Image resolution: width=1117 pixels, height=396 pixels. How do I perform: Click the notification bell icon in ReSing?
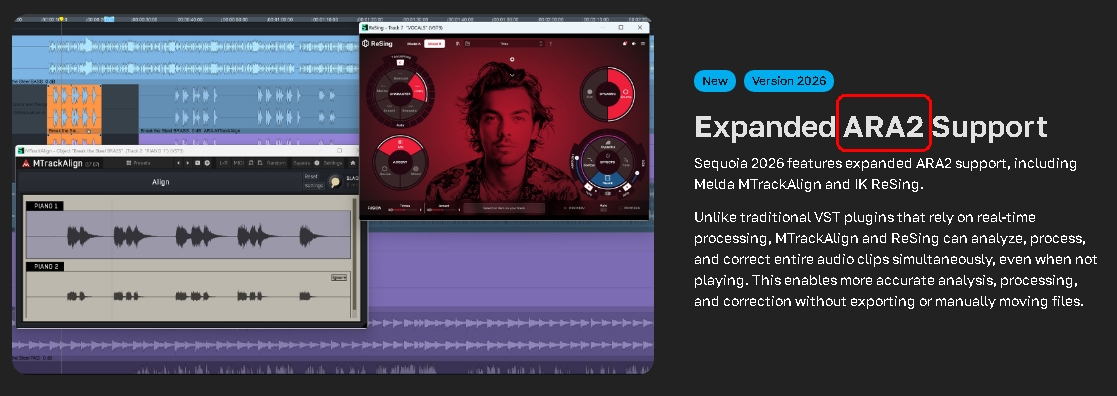pyautogui.click(x=625, y=43)
